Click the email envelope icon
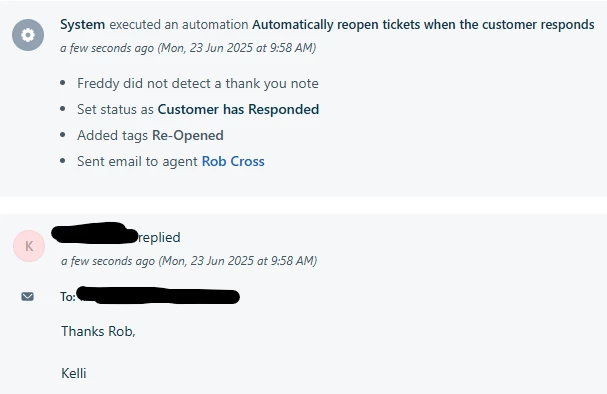The image size is (607, 394). pyautogui.click(x=27, y=296)
